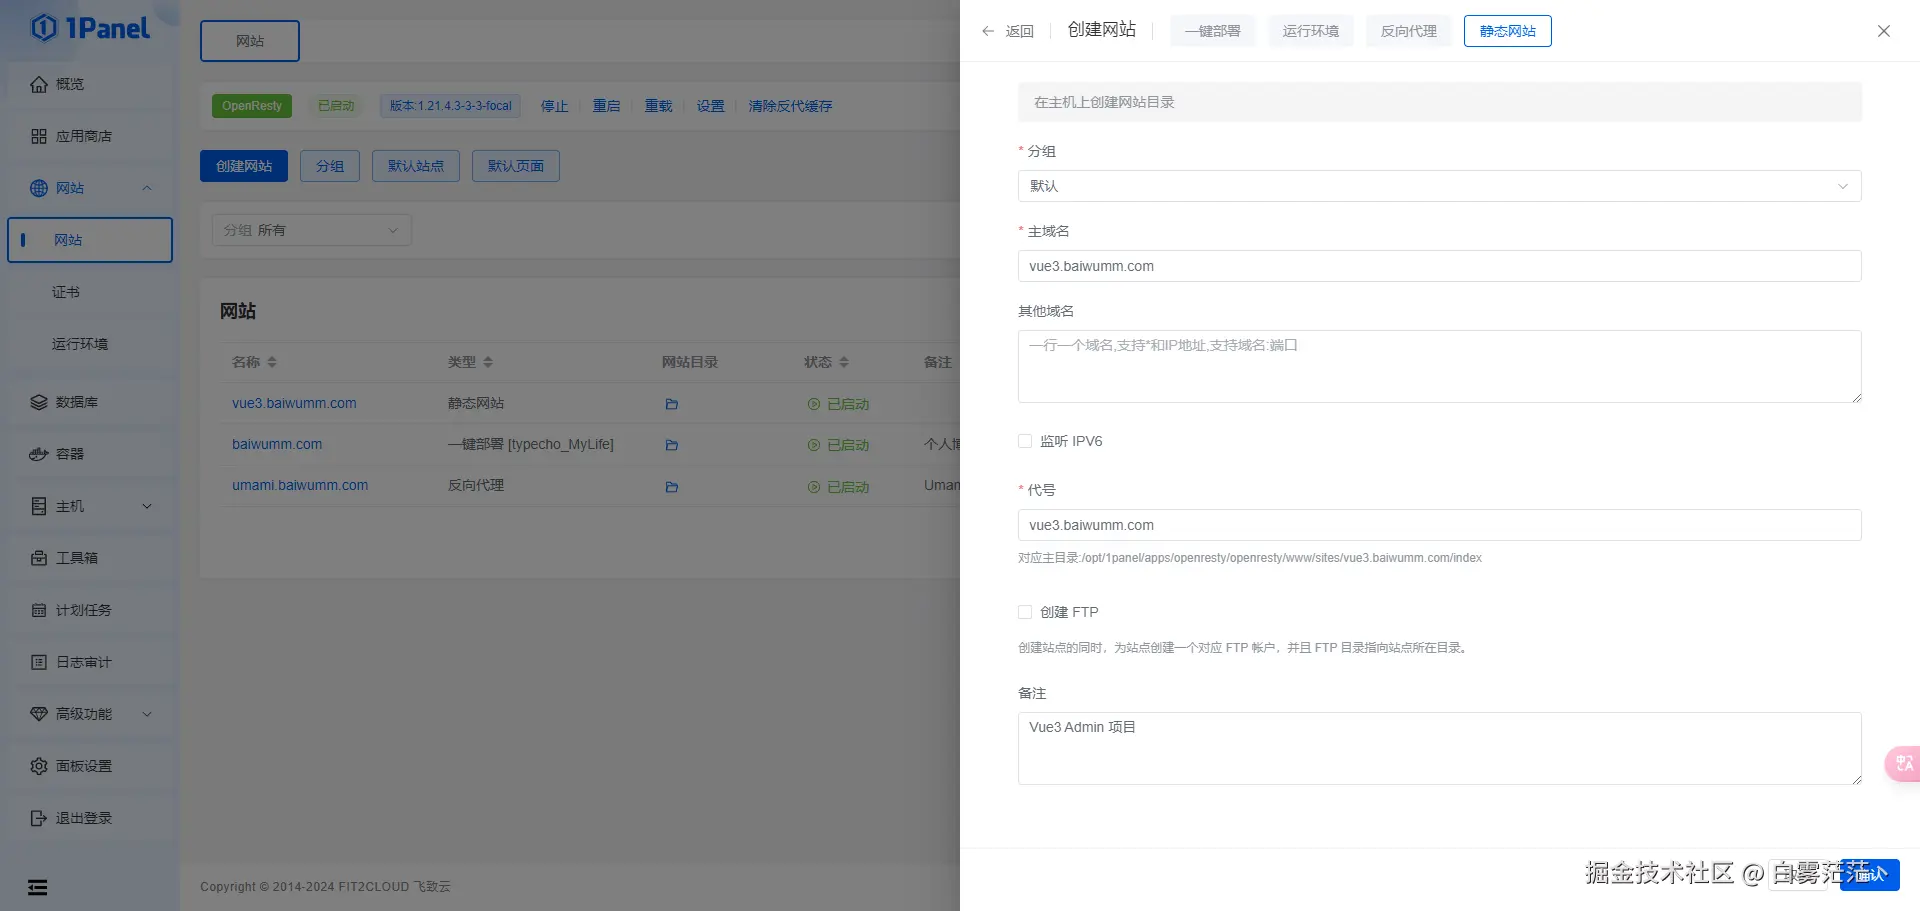Collapse the sidebar with the hamburger icon

(x=38, y=887)
